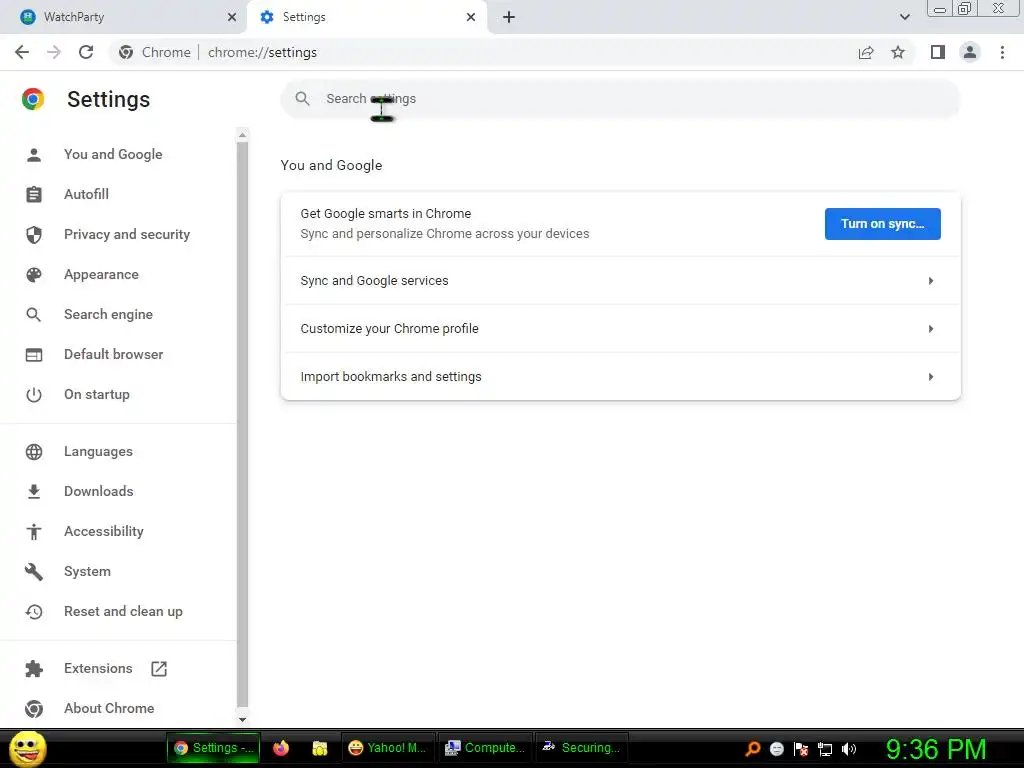Viewport: 1024px width, 768px height.
Task: Click the shield icon for Privacy and security
Action: pos(34,234)
